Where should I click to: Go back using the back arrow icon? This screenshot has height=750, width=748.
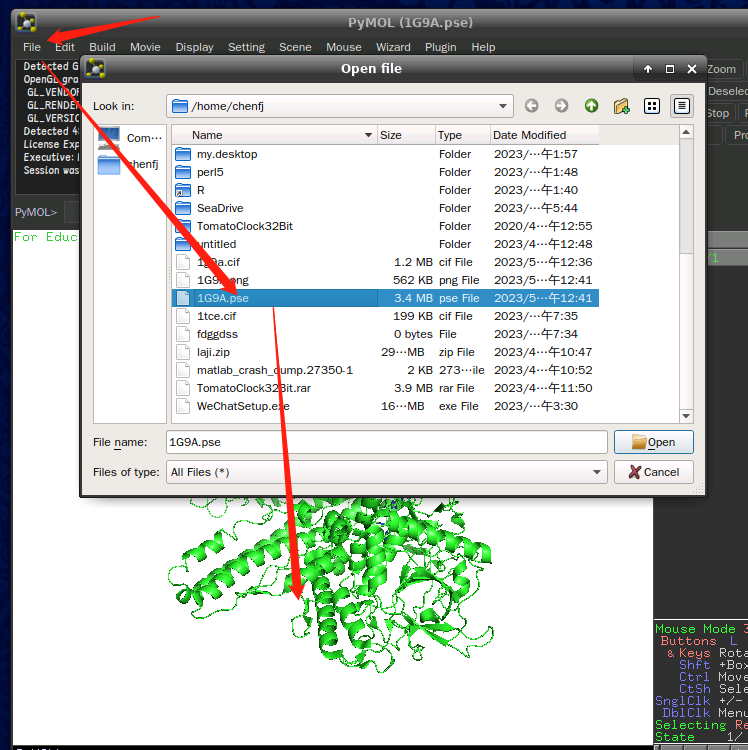pyautogui.click(x=531, y=106)
